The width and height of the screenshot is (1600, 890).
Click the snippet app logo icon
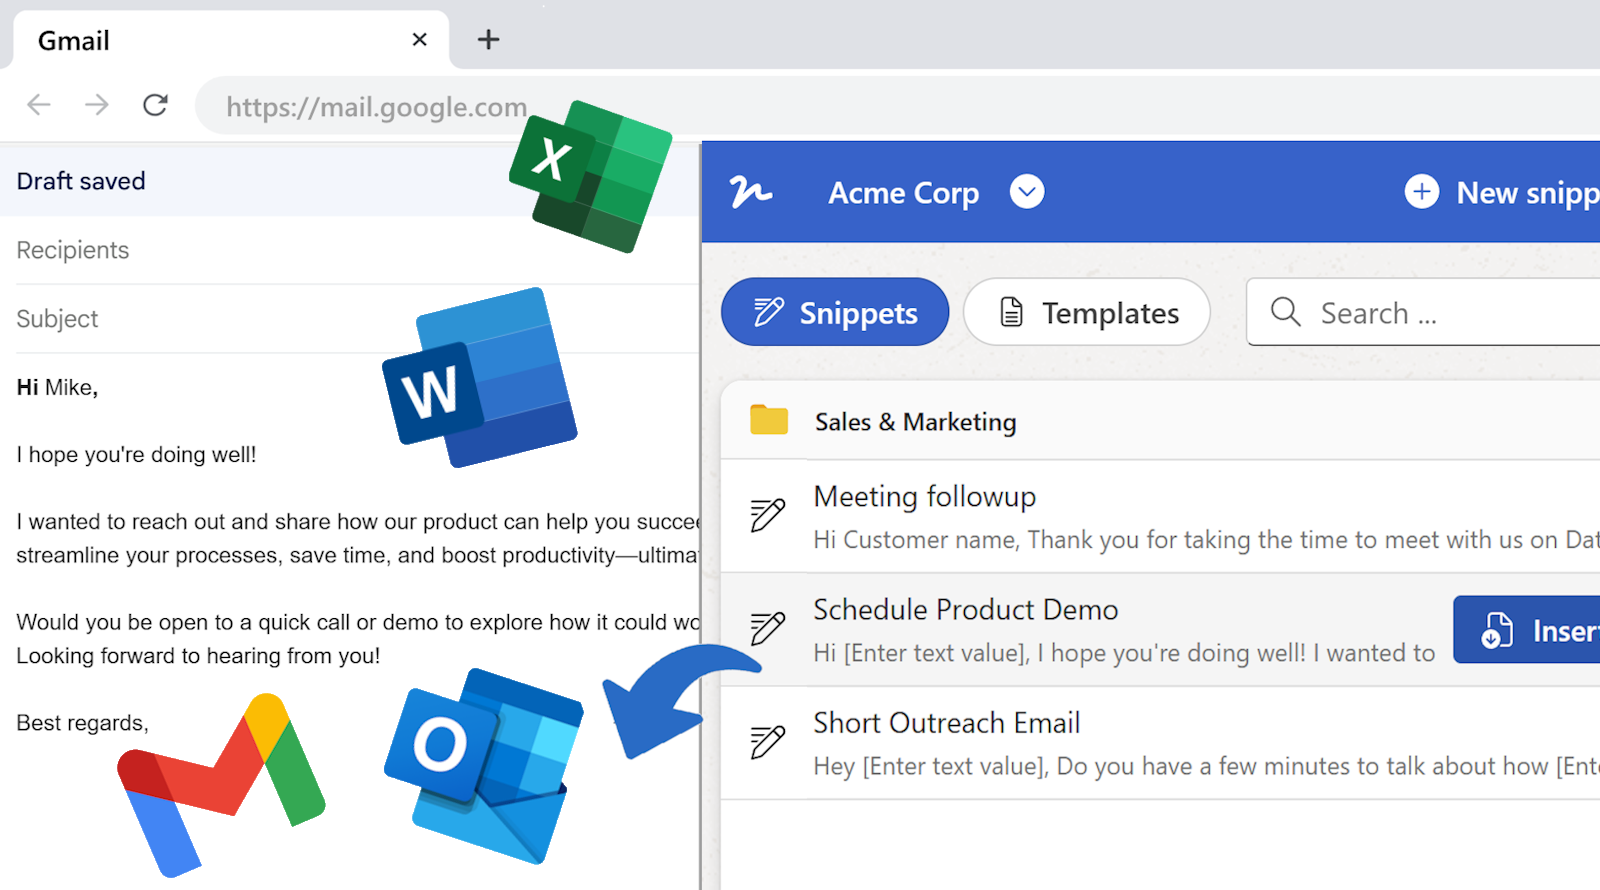coord(750,191)
